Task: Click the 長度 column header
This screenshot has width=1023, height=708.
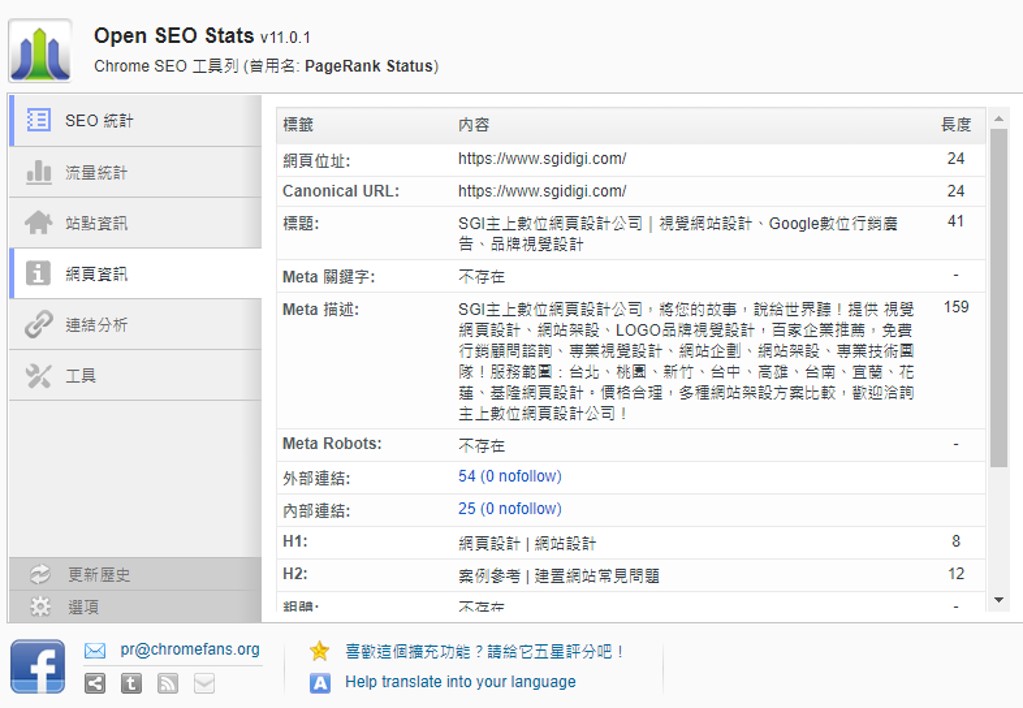Action: [956, 125]
